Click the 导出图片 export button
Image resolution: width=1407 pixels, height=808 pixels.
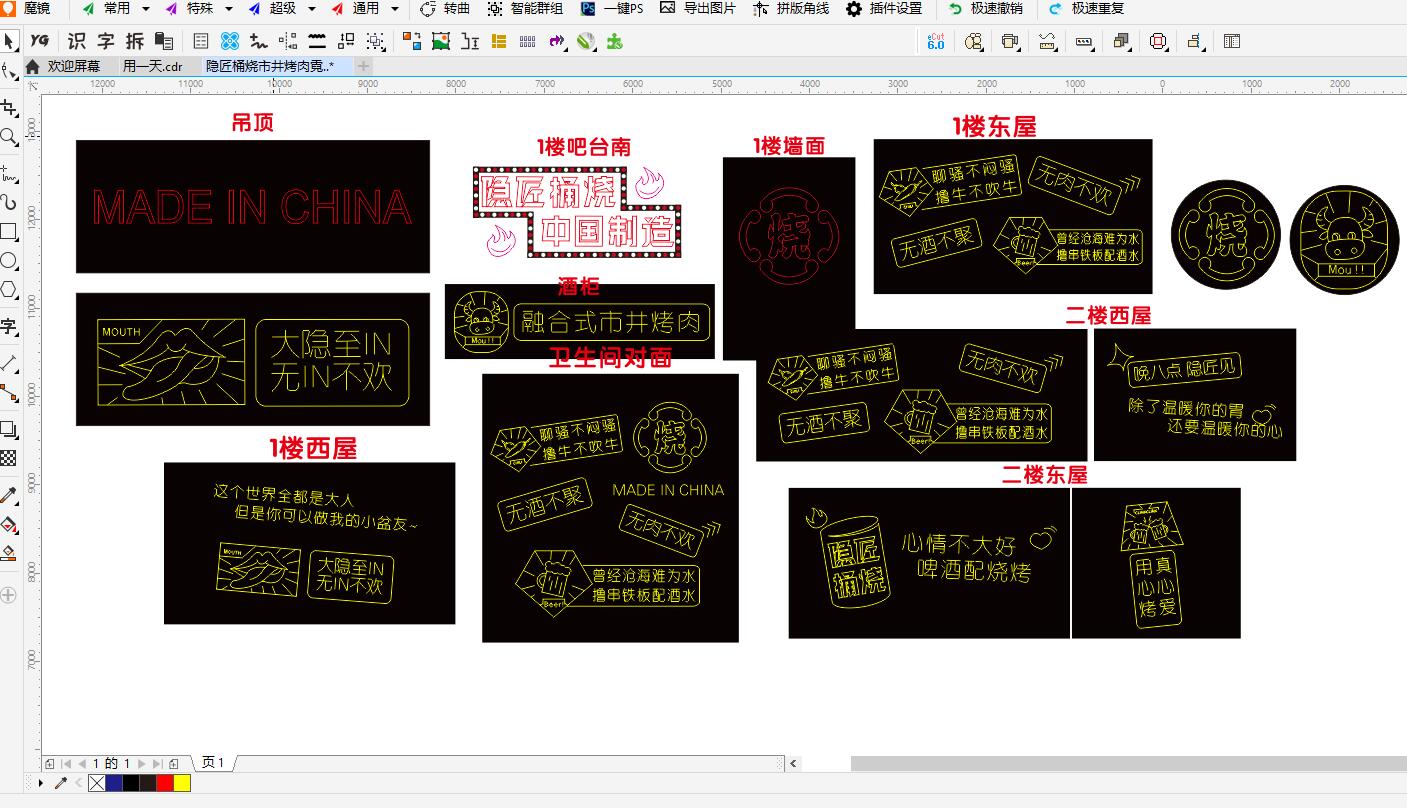click(697, 8)
